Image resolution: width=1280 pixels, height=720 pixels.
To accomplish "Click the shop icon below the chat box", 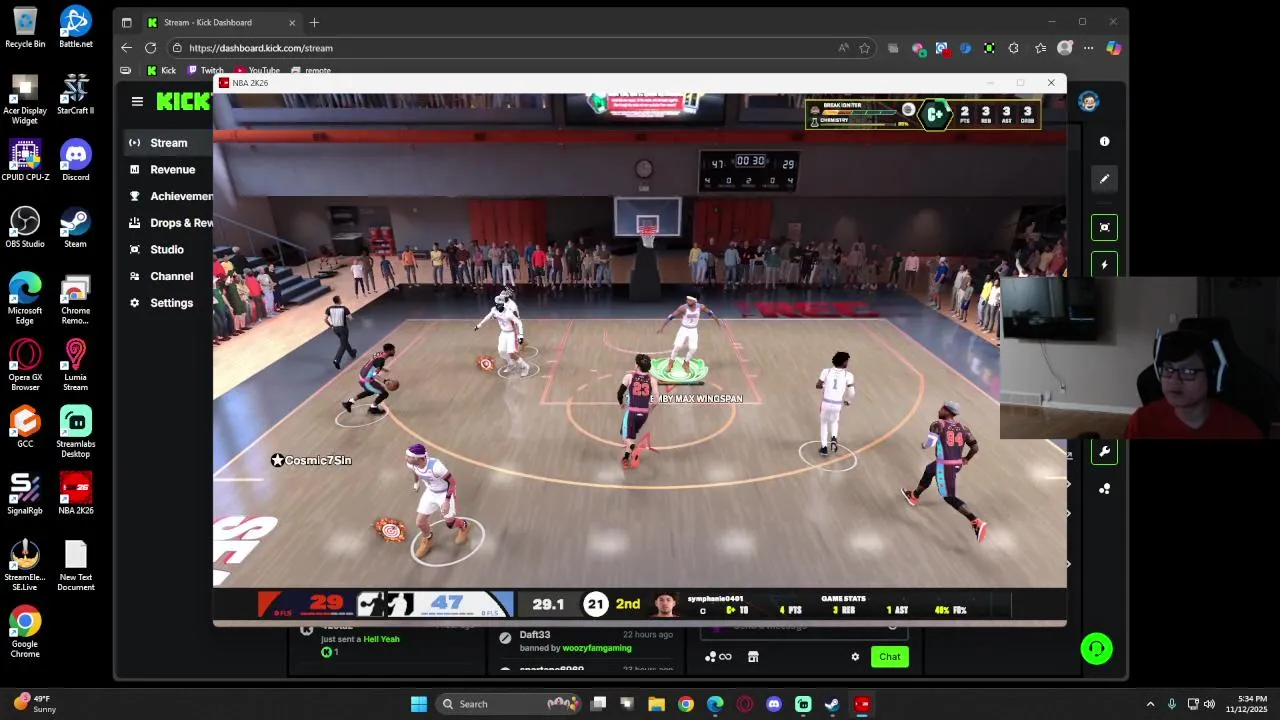I will [x=753, y=657].
